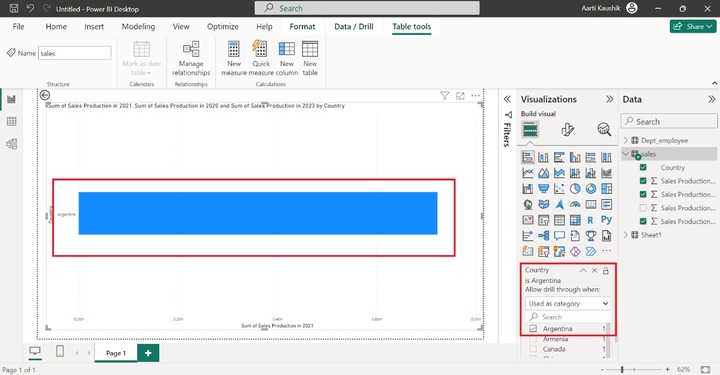Select the trophy Goals visual
This screenshot has height=375, width=720.
pyautogui.click(x=591, y=236)
